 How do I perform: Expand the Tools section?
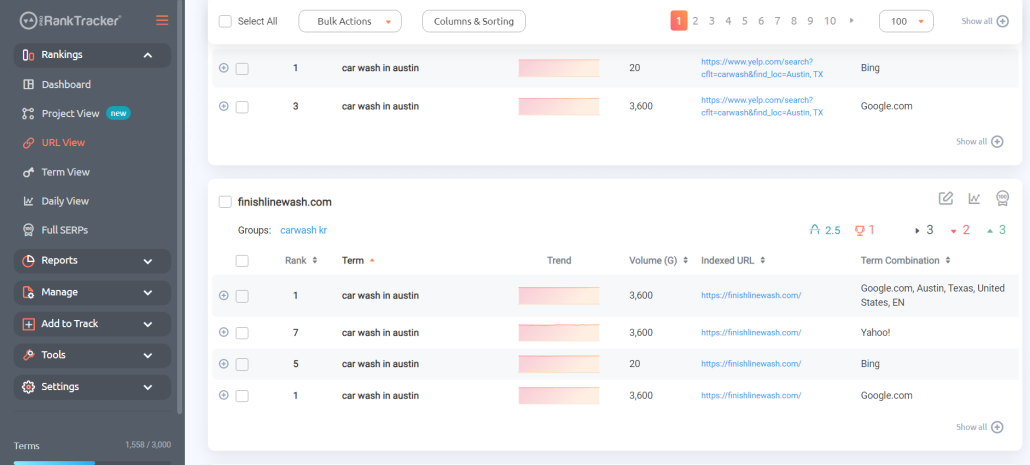tap(92, 355)
